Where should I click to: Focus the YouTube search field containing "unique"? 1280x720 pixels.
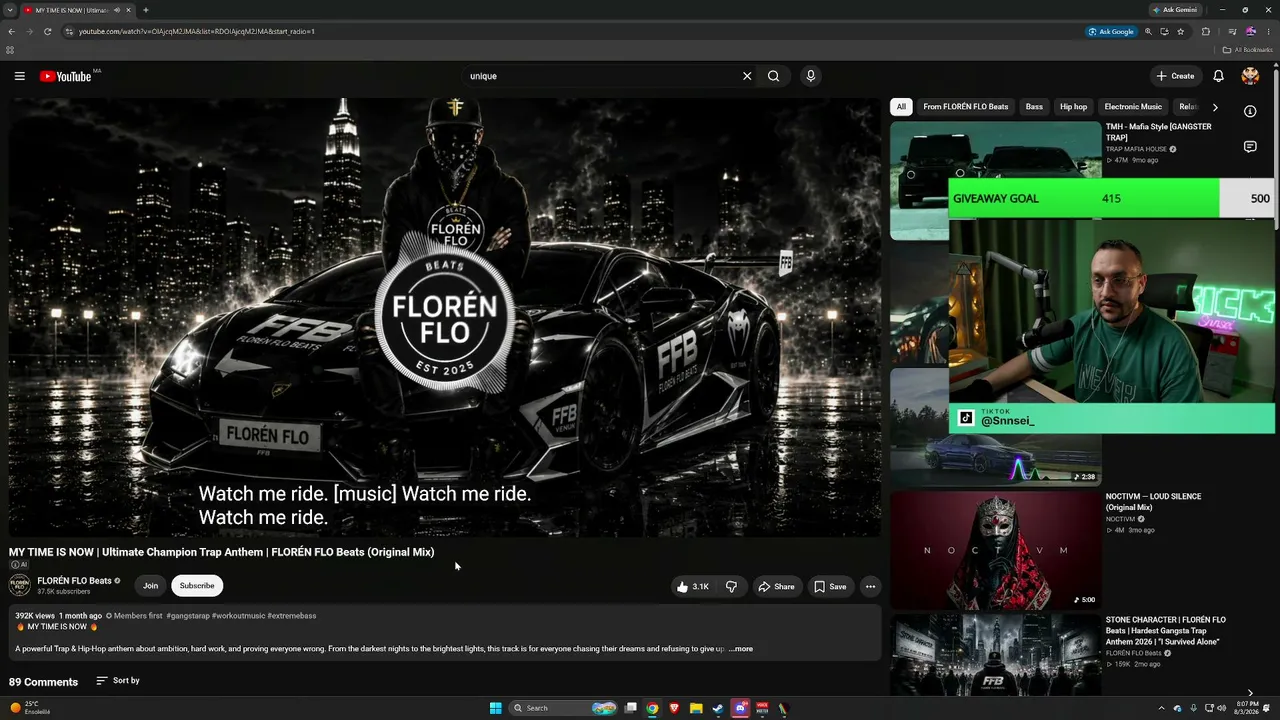point(600,76)
